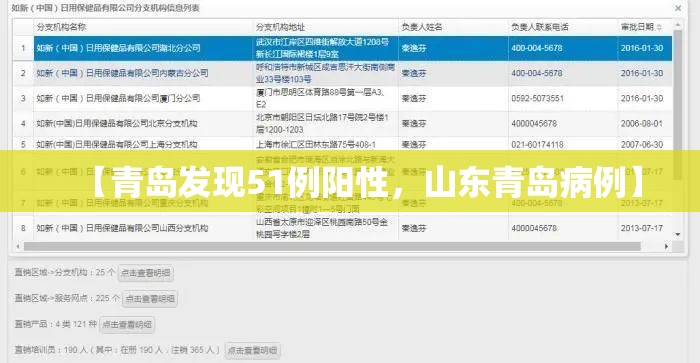View details for 直销产品 4类 121种
The image size is (700, 363).
(127, 324)
